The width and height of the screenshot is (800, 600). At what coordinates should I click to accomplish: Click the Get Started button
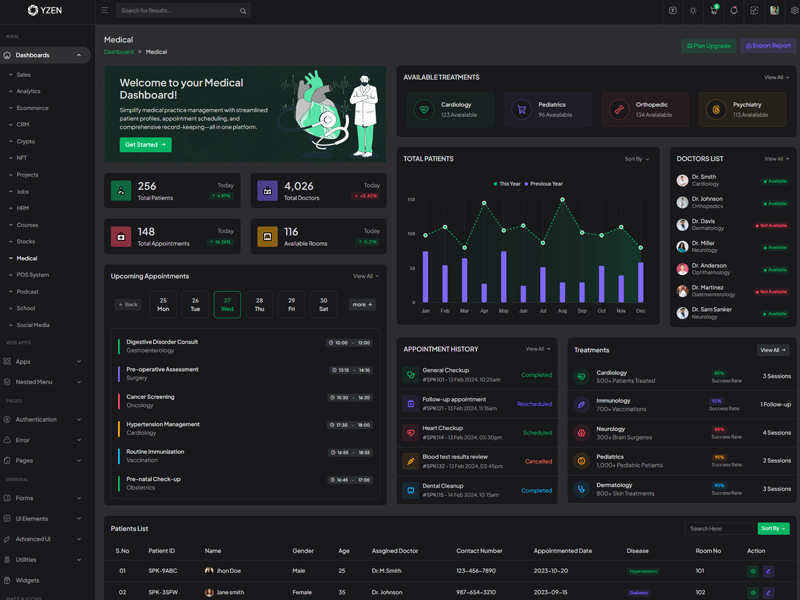145,145
